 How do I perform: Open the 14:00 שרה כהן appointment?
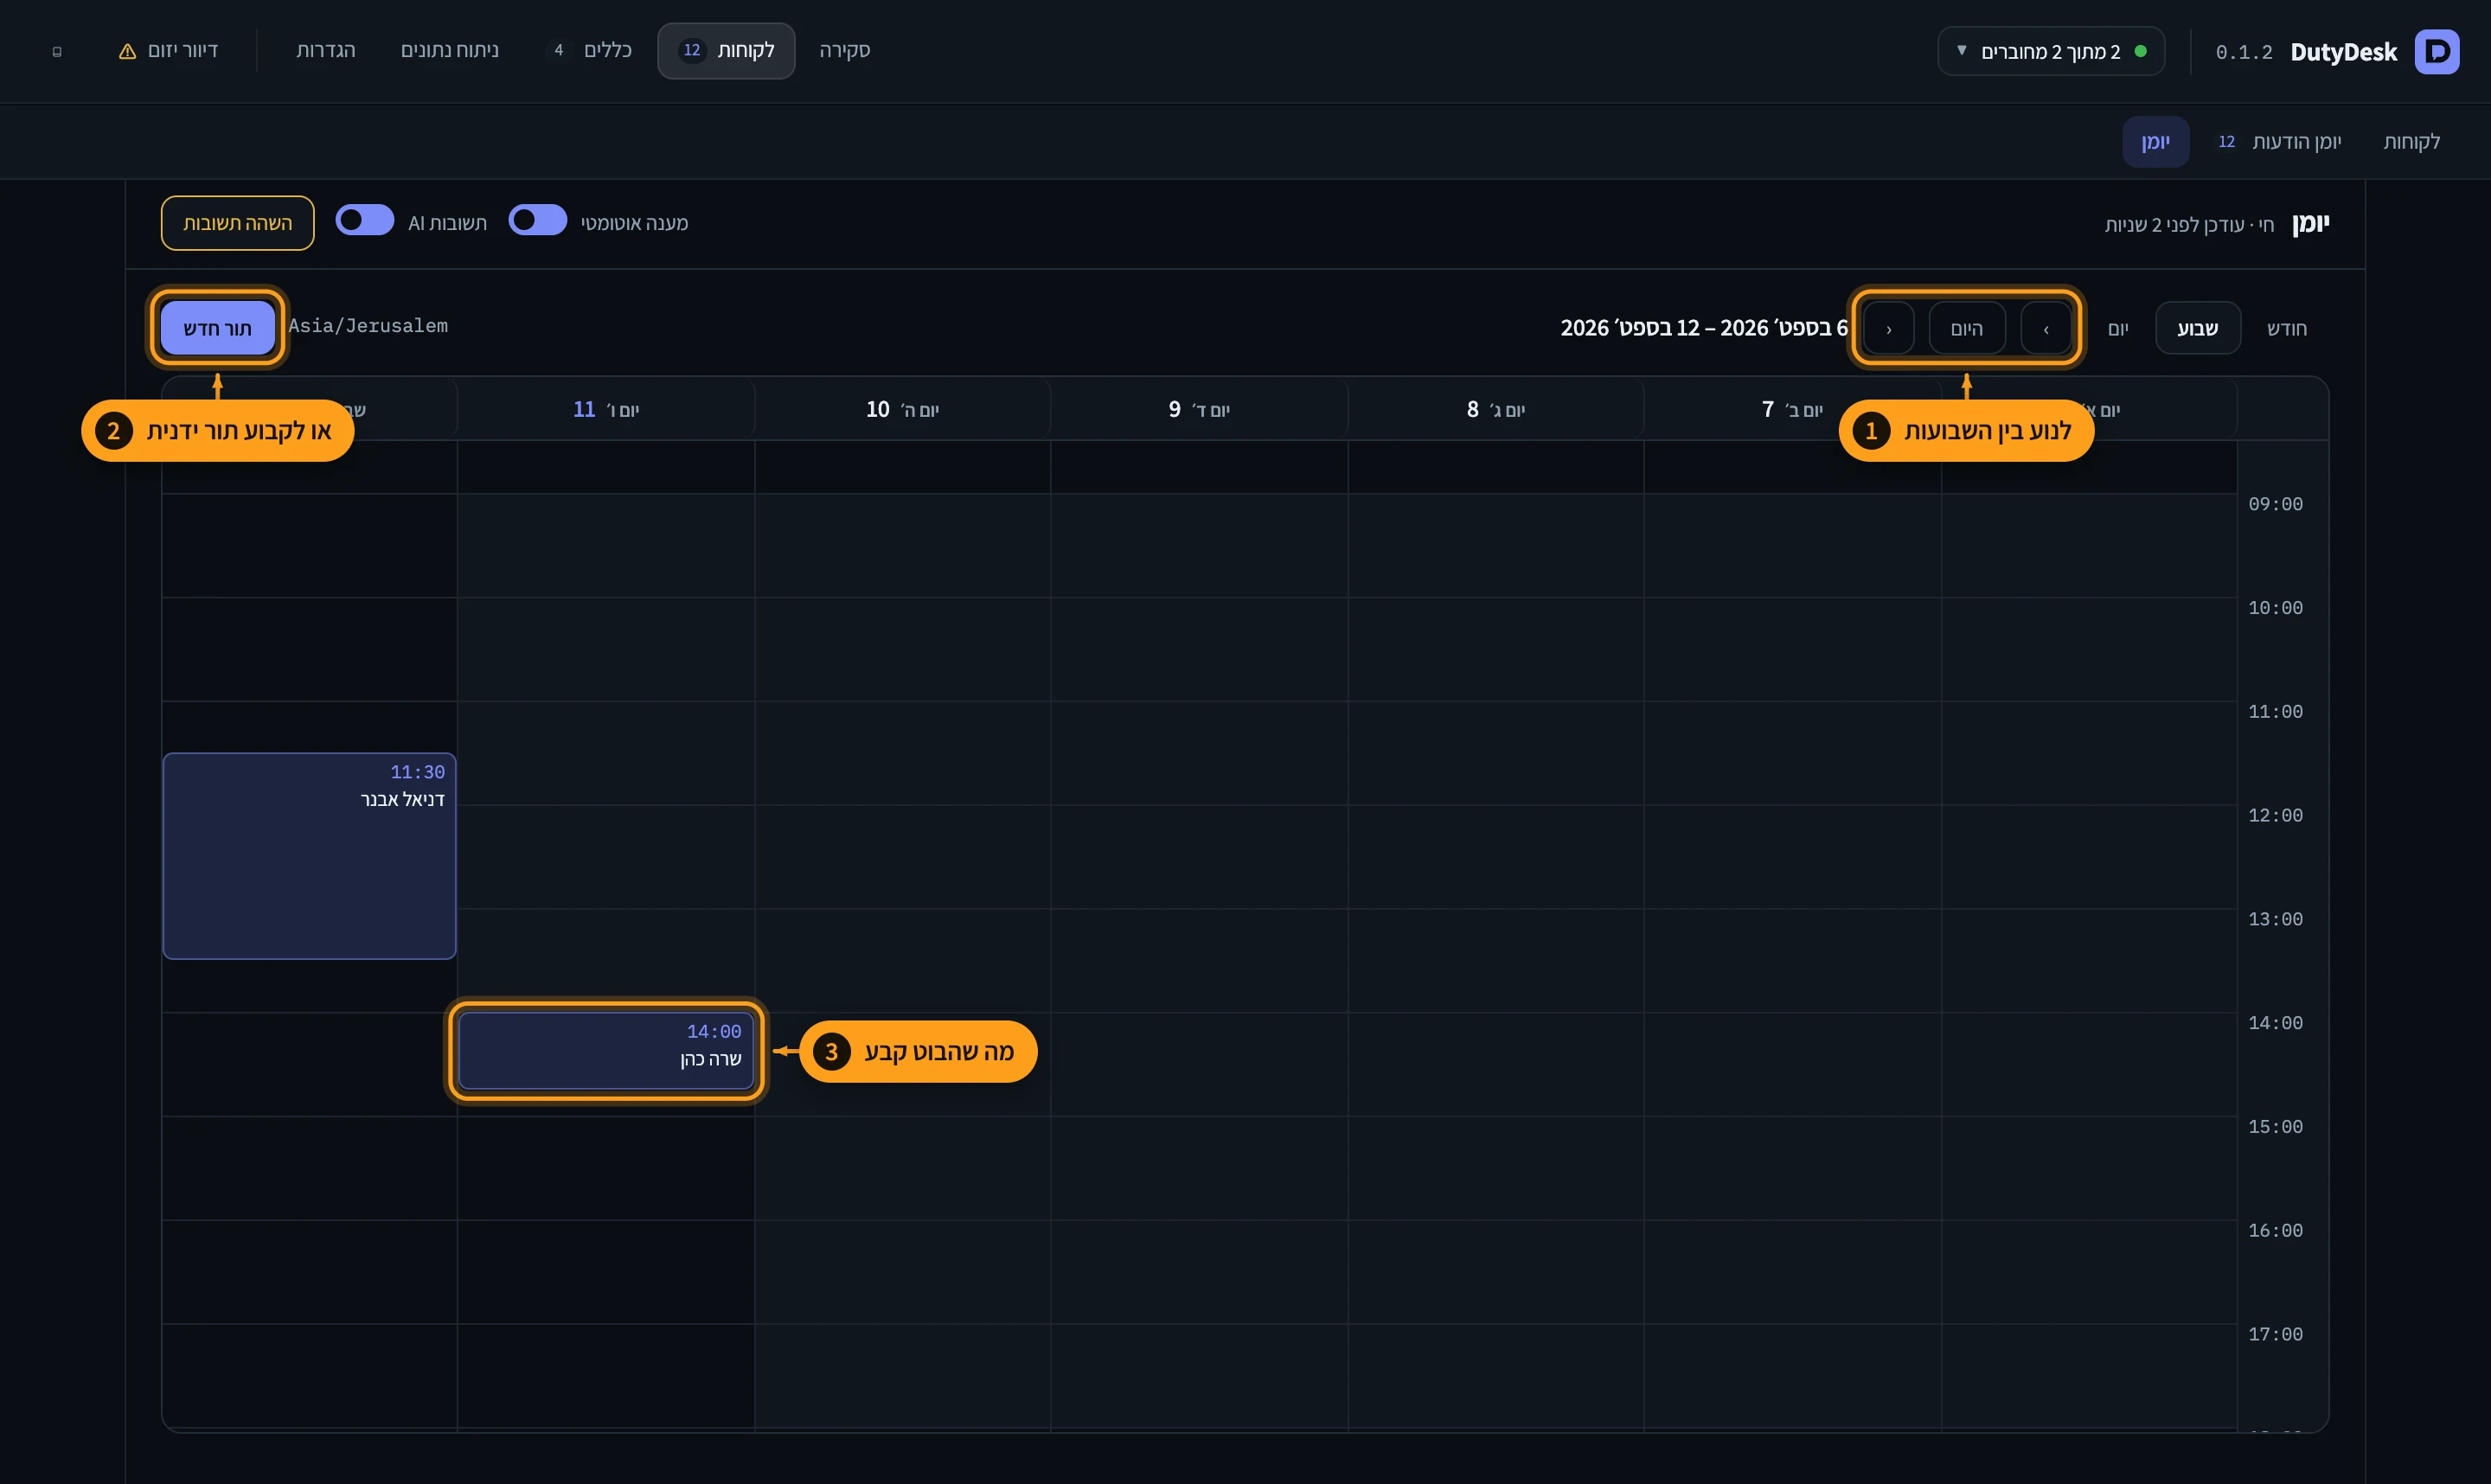tap(606, 1051)
